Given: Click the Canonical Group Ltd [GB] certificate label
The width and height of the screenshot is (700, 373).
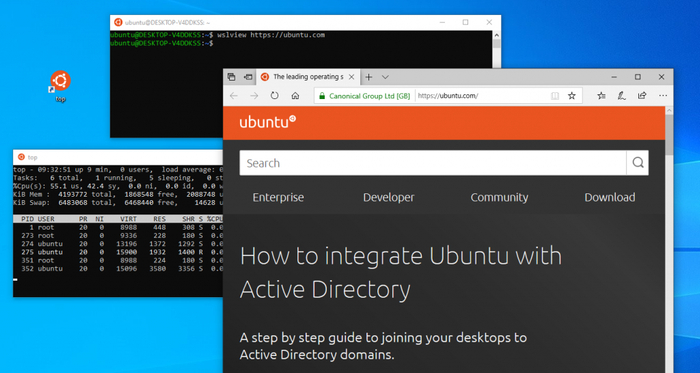Looking at the screenshot, I should click(x=370, y=96).
